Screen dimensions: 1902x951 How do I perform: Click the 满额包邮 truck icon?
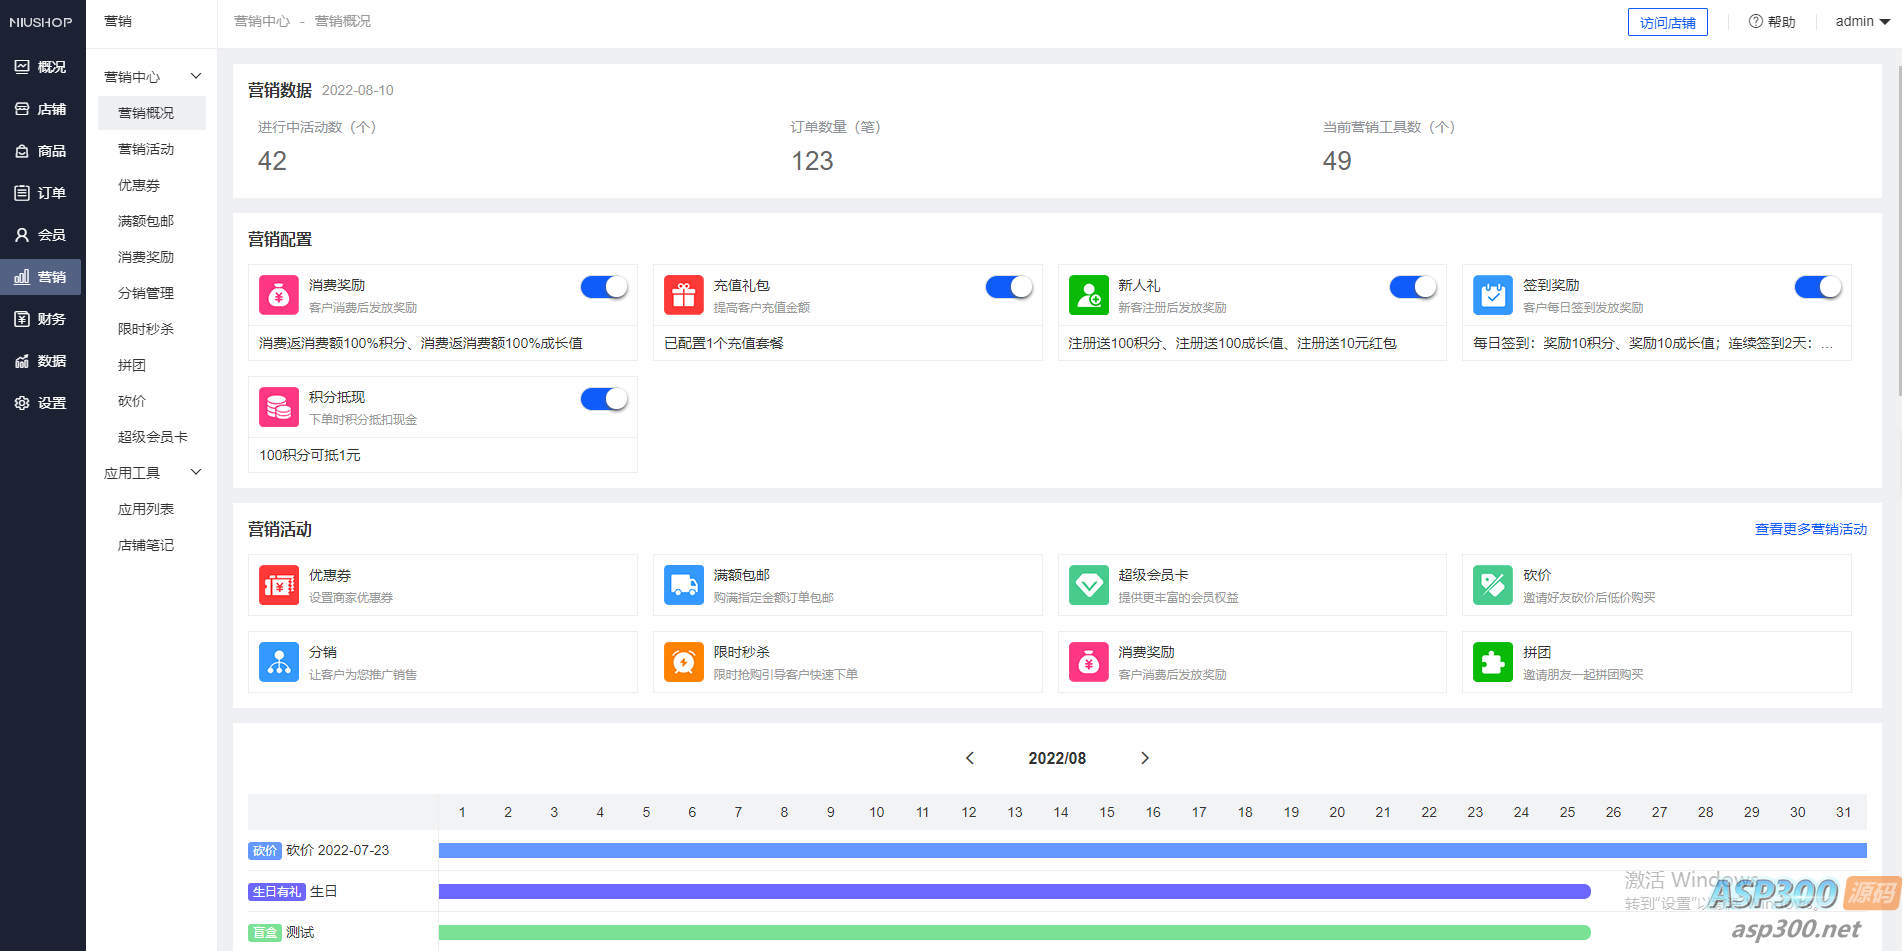[683, 585]
